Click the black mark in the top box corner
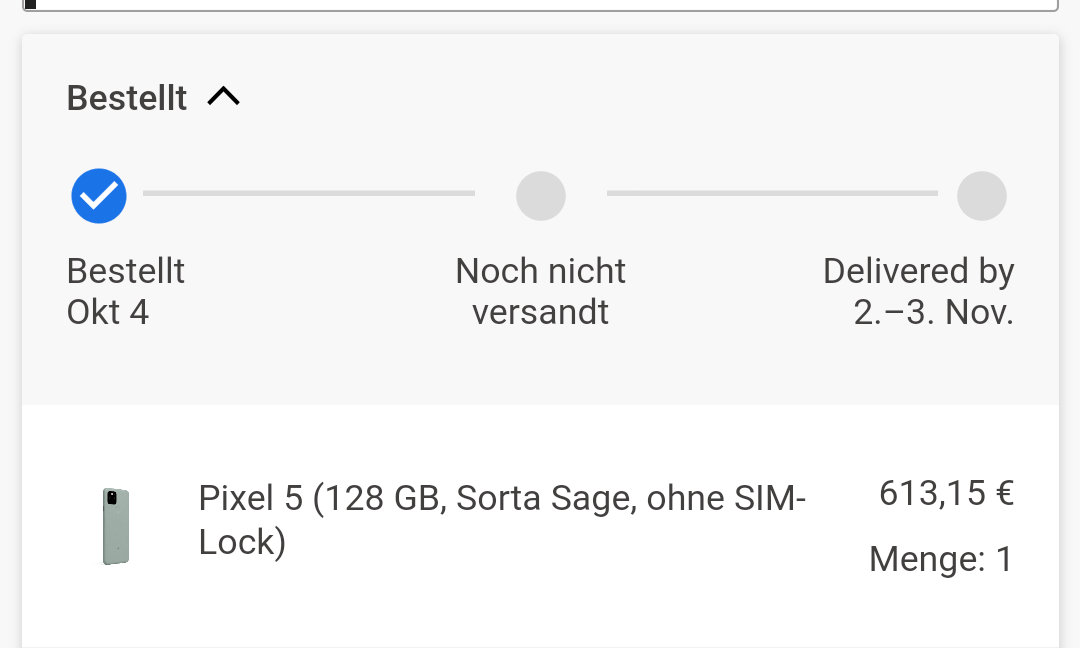 tap(30, 3)
